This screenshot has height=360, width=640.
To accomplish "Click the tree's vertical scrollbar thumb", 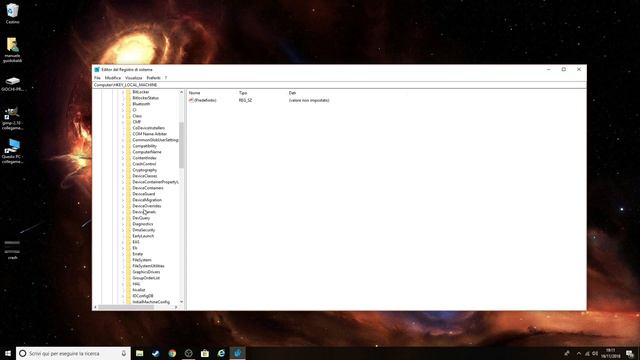I will point(182,145).
